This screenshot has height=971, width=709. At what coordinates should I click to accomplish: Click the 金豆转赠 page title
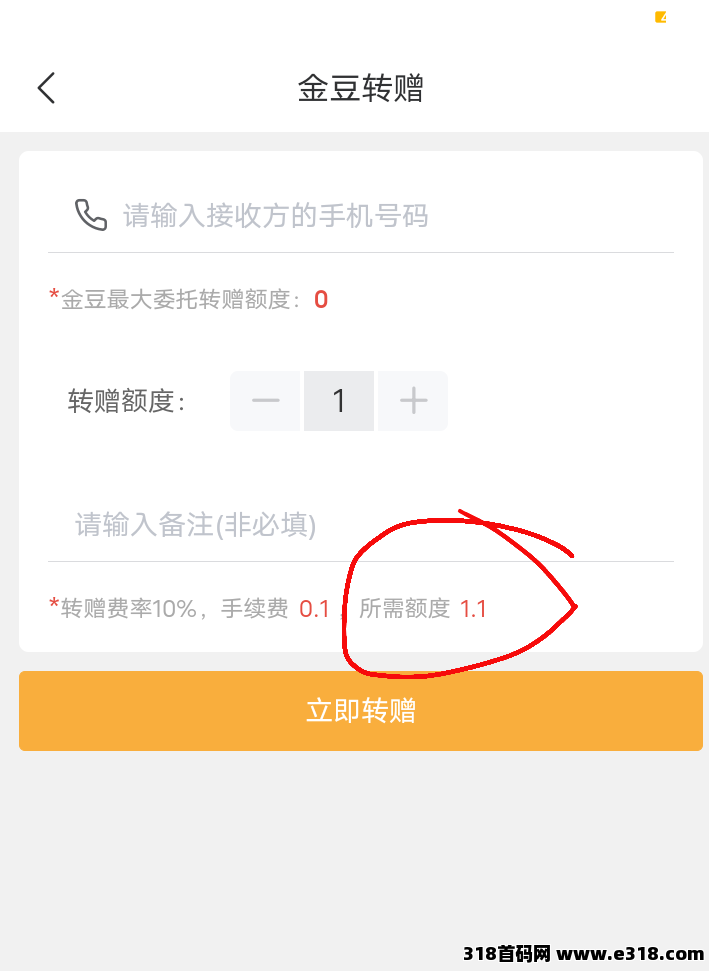pos(360,87)
